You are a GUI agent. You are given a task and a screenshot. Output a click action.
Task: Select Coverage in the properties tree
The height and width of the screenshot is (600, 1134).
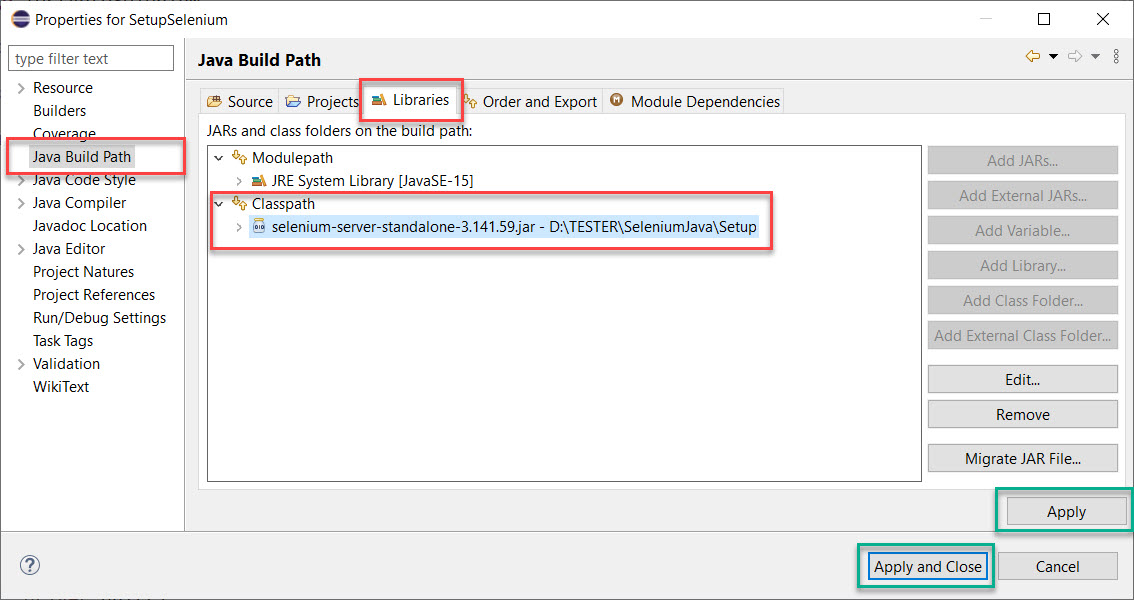64,134
